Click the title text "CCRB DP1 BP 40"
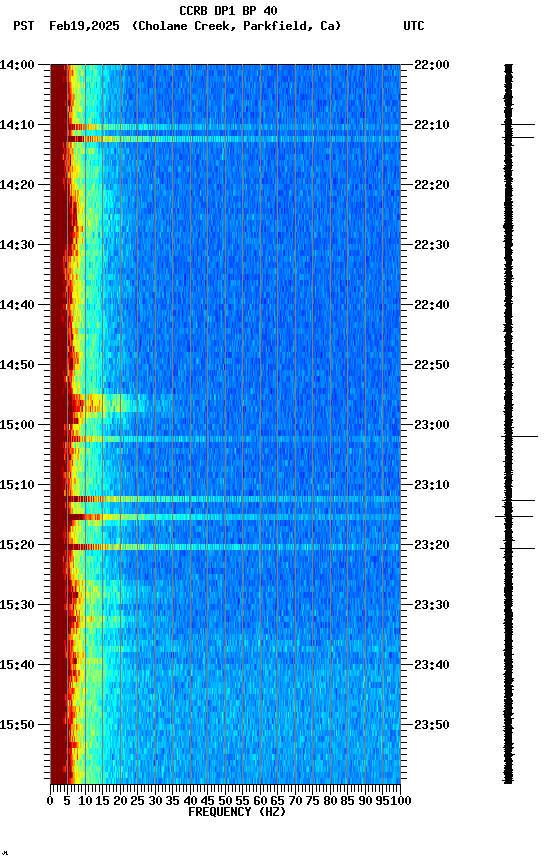 click(x=228, y=10)
